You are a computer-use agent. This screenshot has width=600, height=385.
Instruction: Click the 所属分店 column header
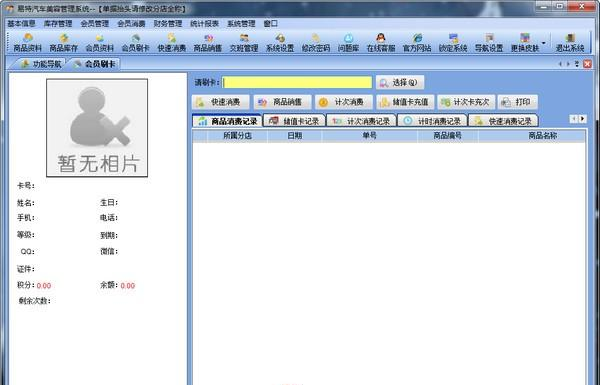pos(237,135)
